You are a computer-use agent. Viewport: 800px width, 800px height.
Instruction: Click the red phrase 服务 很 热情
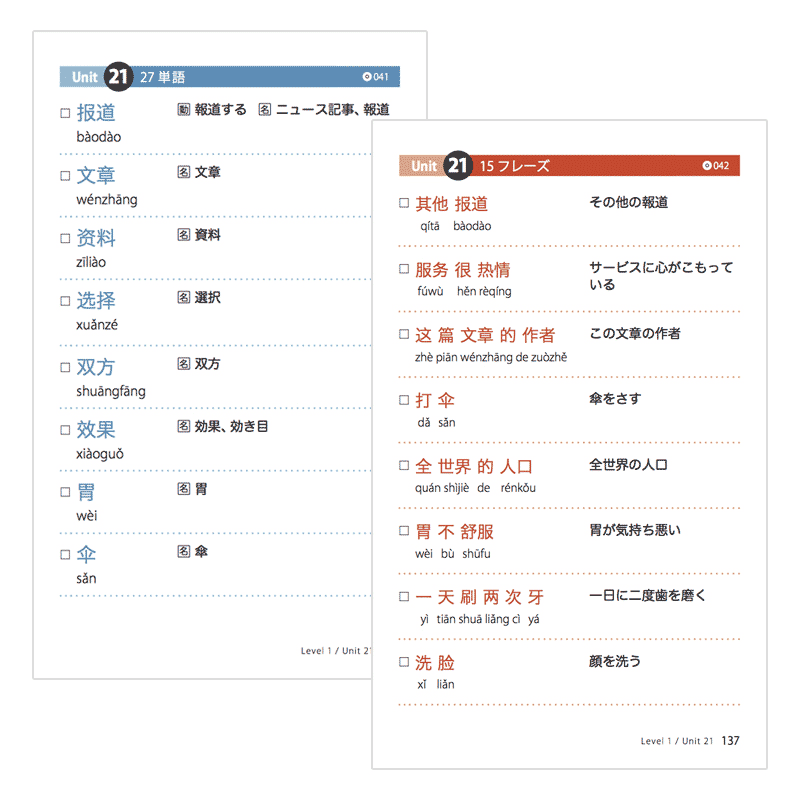[x=463, y=270]
